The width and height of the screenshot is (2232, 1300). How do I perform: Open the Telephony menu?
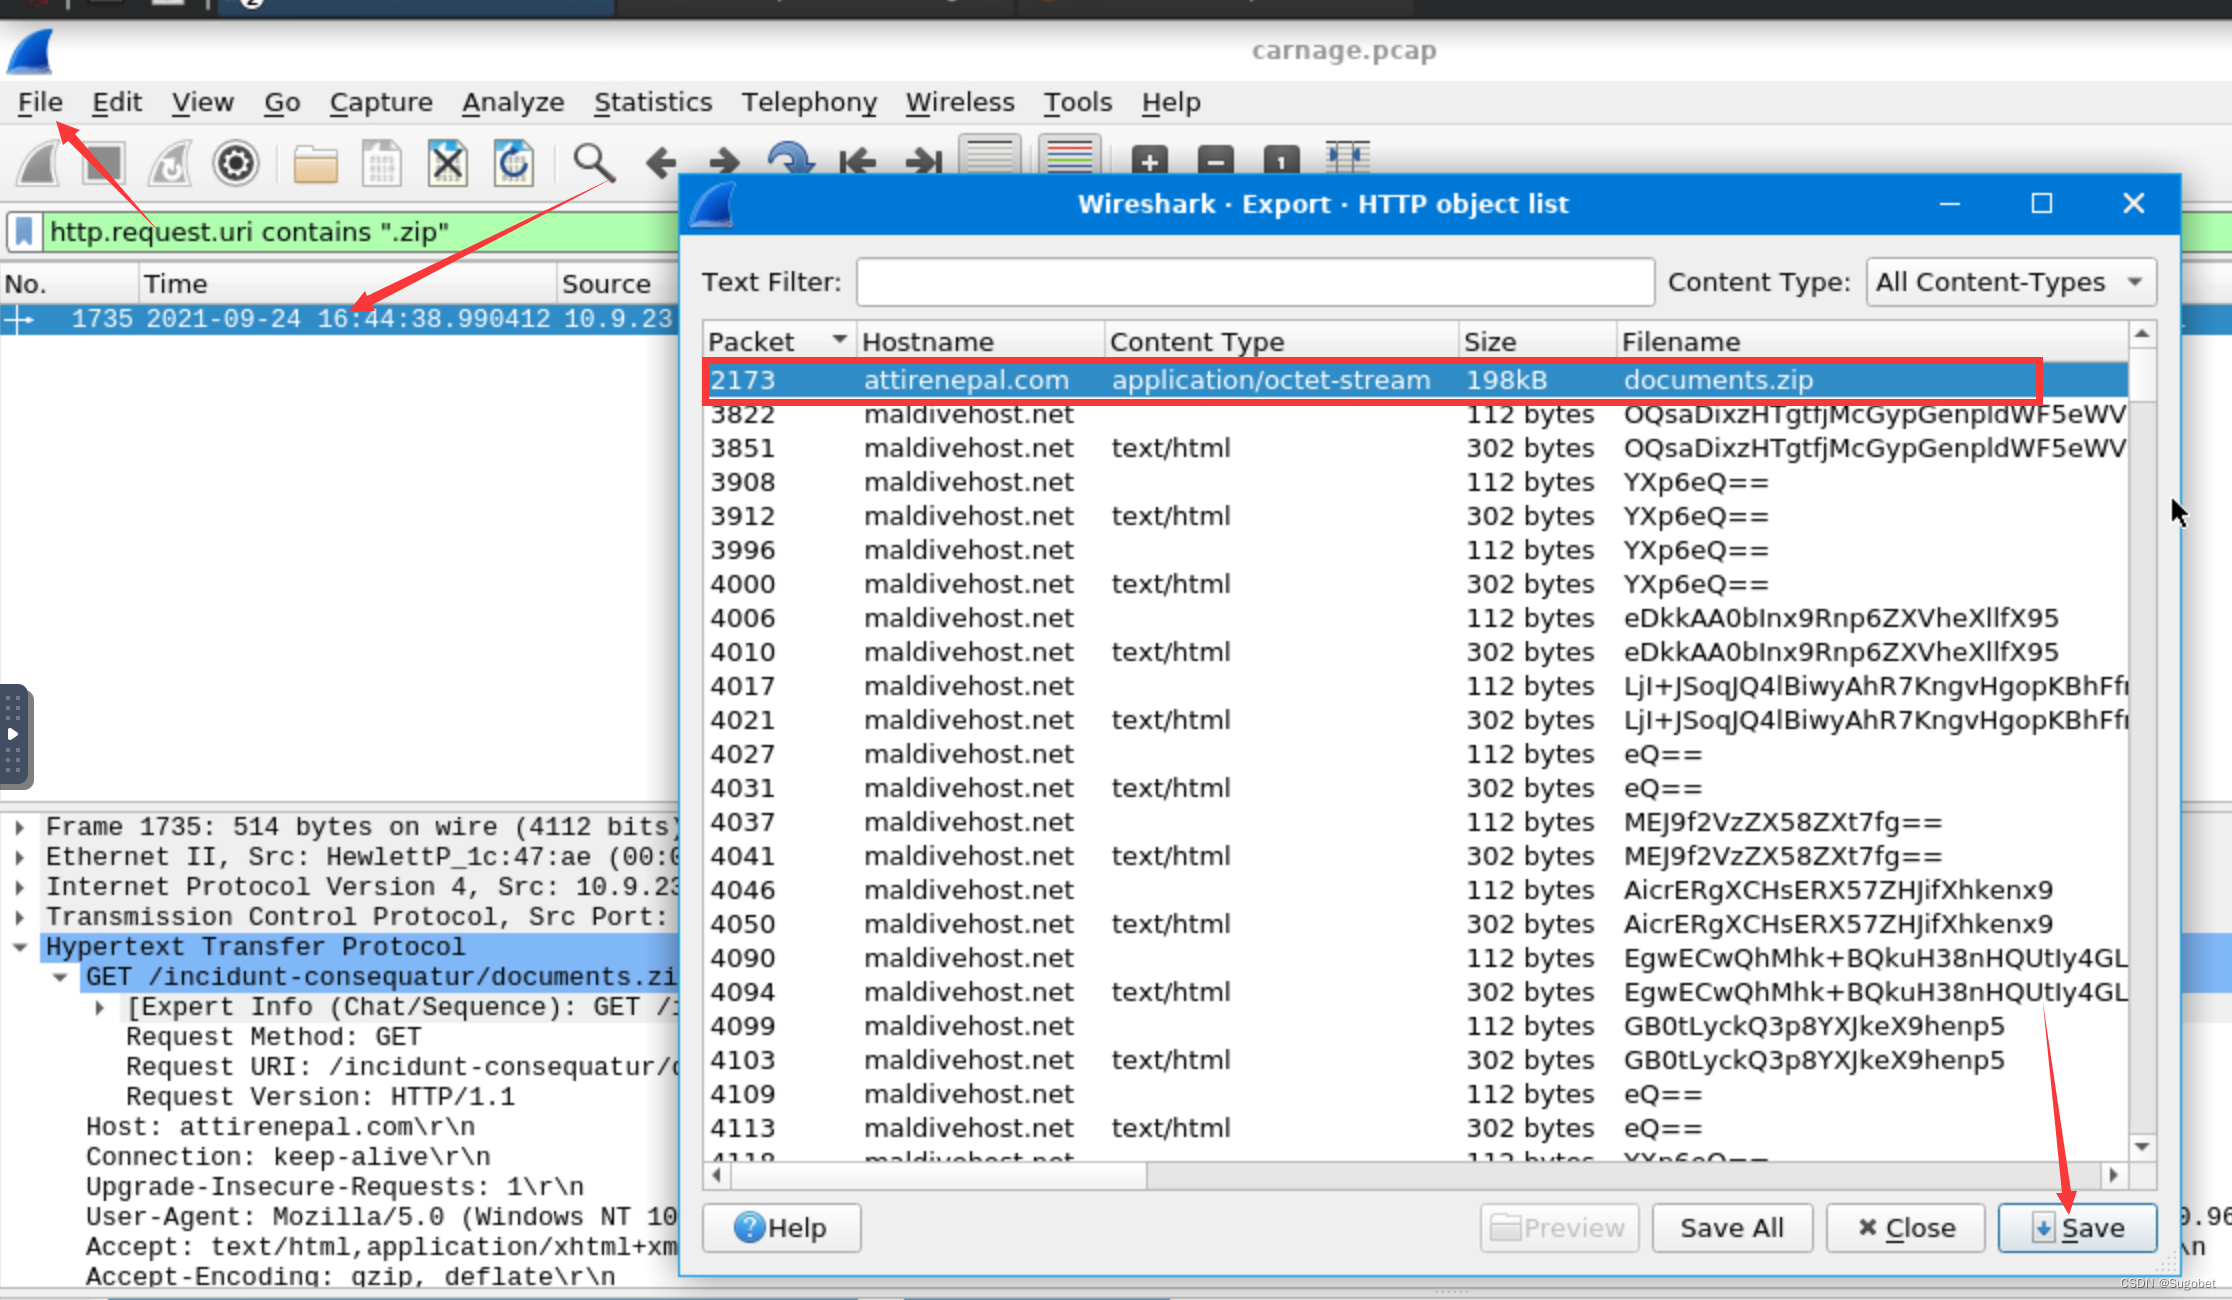pyautogui.click(x=809, y=102)
